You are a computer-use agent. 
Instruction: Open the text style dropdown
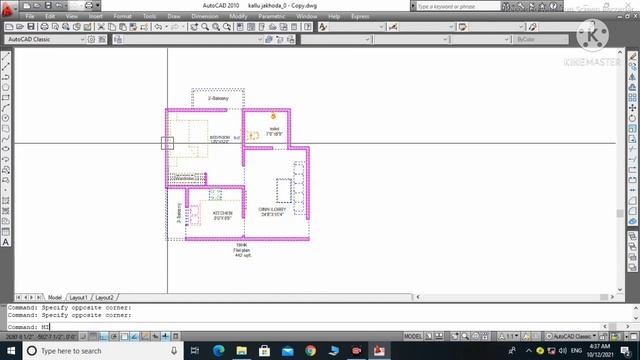(x=357, y=27)
